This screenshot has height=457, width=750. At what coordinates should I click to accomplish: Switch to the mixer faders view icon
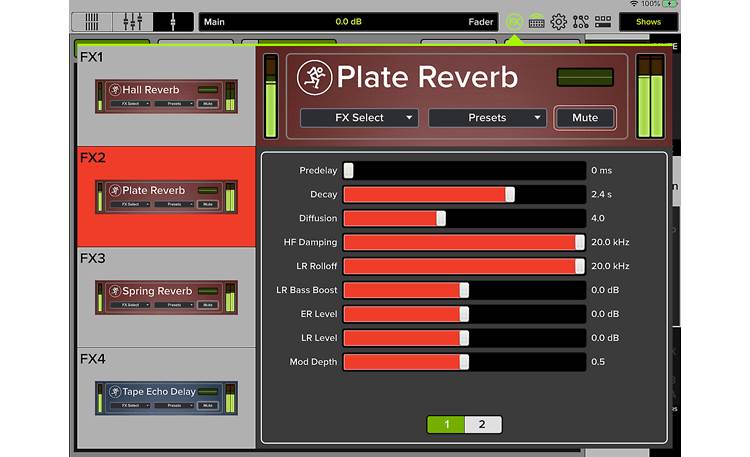[132, 22]
